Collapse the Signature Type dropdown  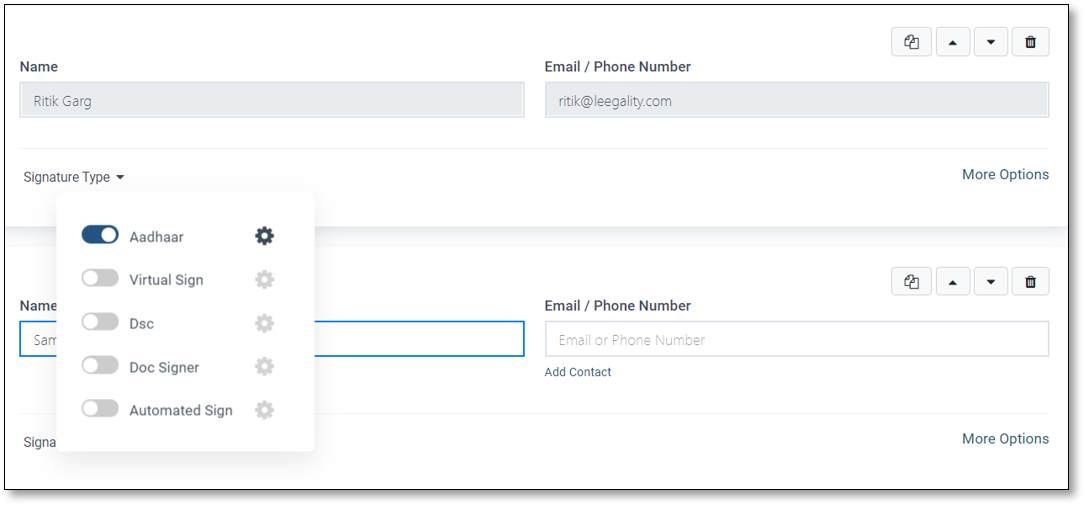[x=74, y=177]
